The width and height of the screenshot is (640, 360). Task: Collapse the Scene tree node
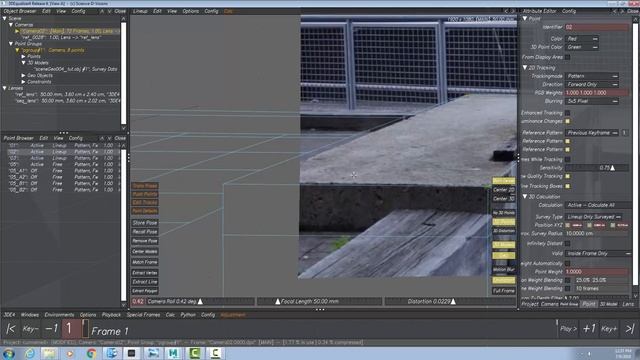coord(4,18)
